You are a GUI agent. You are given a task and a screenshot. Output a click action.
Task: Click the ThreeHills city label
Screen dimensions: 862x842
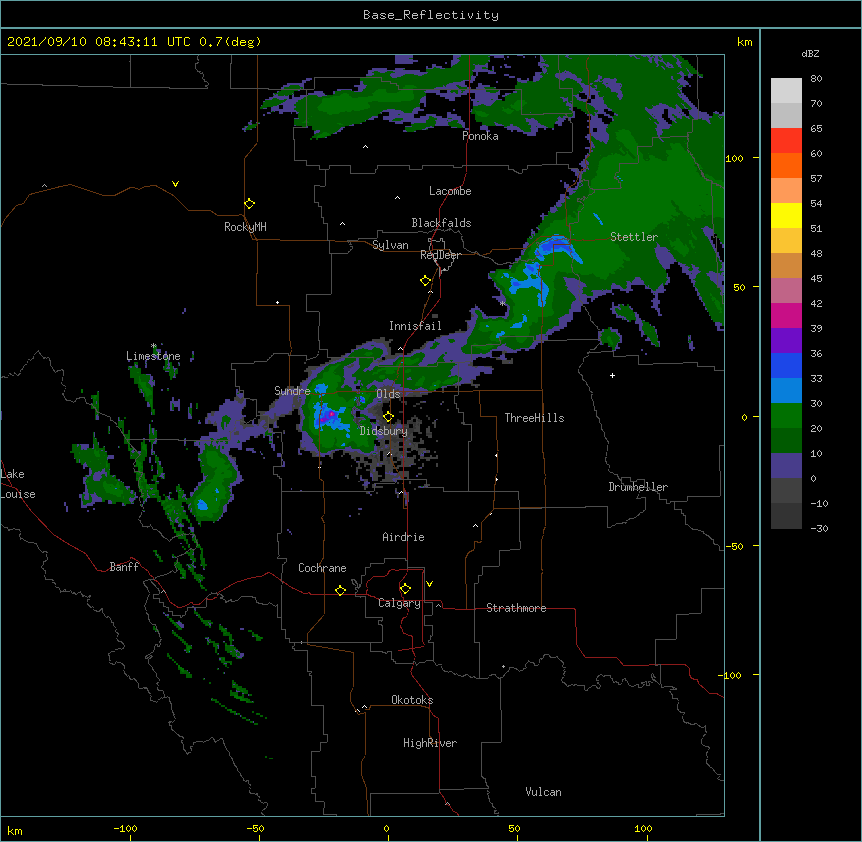tap(534, 418)
